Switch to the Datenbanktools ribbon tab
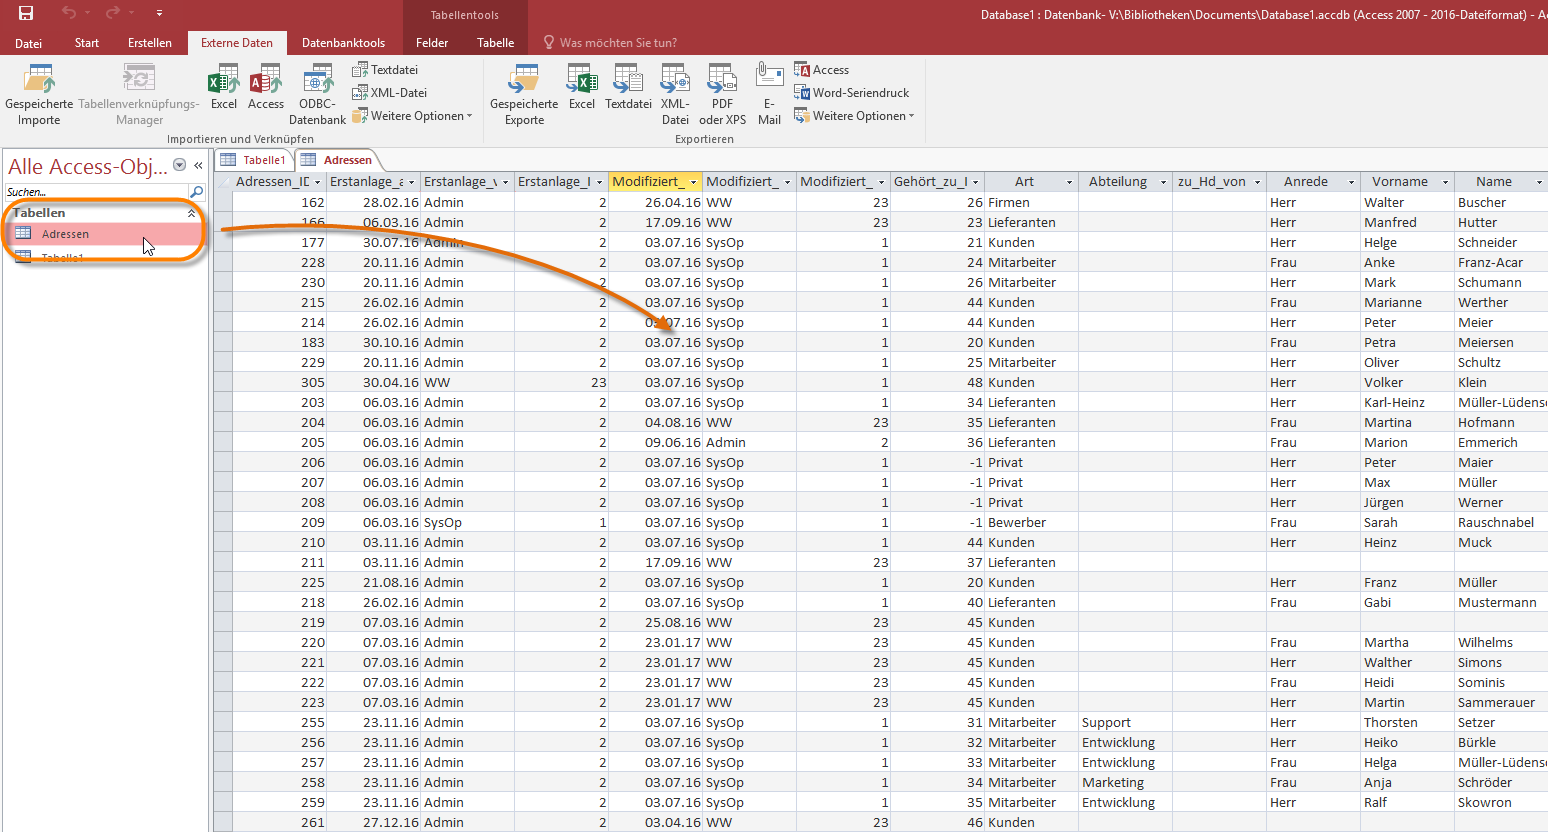Viewport: 1548px width, 832px height. (343, 43)
